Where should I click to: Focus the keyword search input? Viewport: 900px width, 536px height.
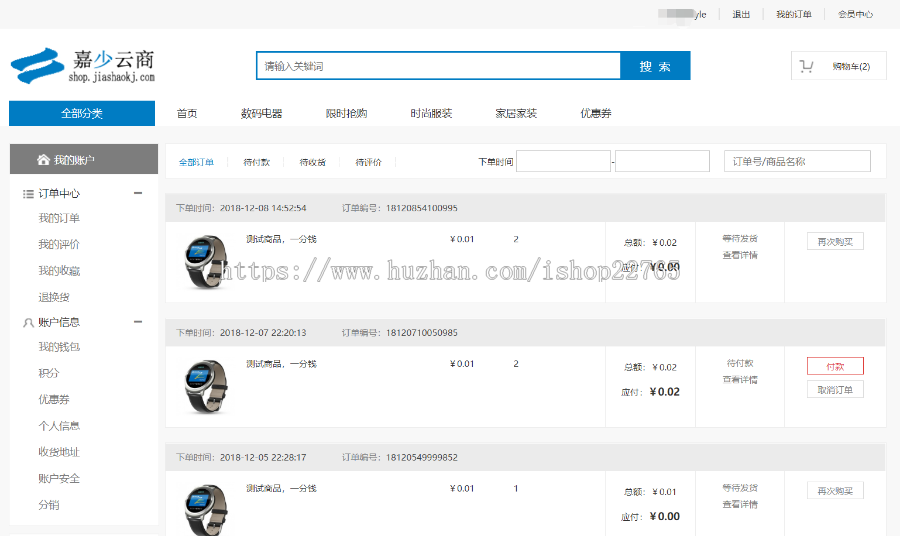pyautogui.click(x=439, y=66)
